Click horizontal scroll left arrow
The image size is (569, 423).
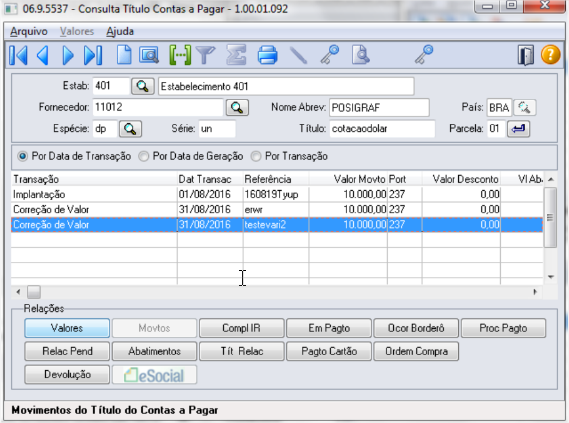(19, 292)
